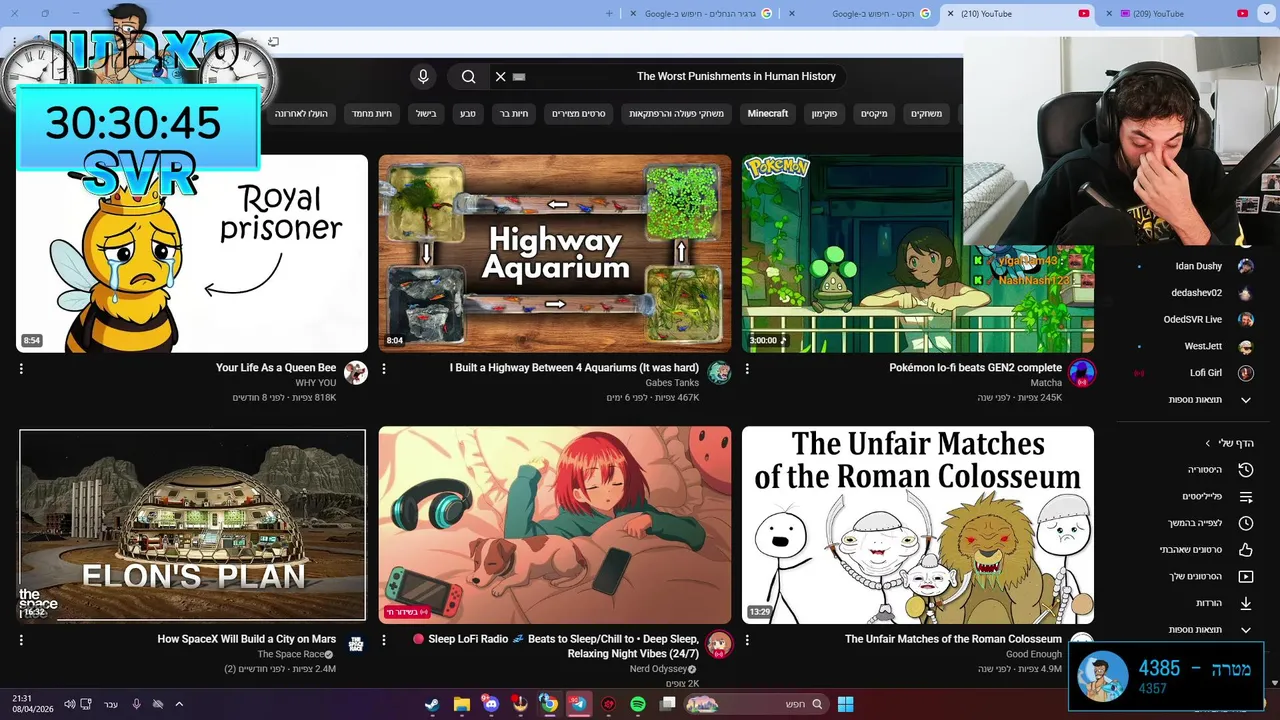1280x720 pixels.
Task: Play the Royal prisoner queen bee thumbnail
Action: tap(192, 253)
